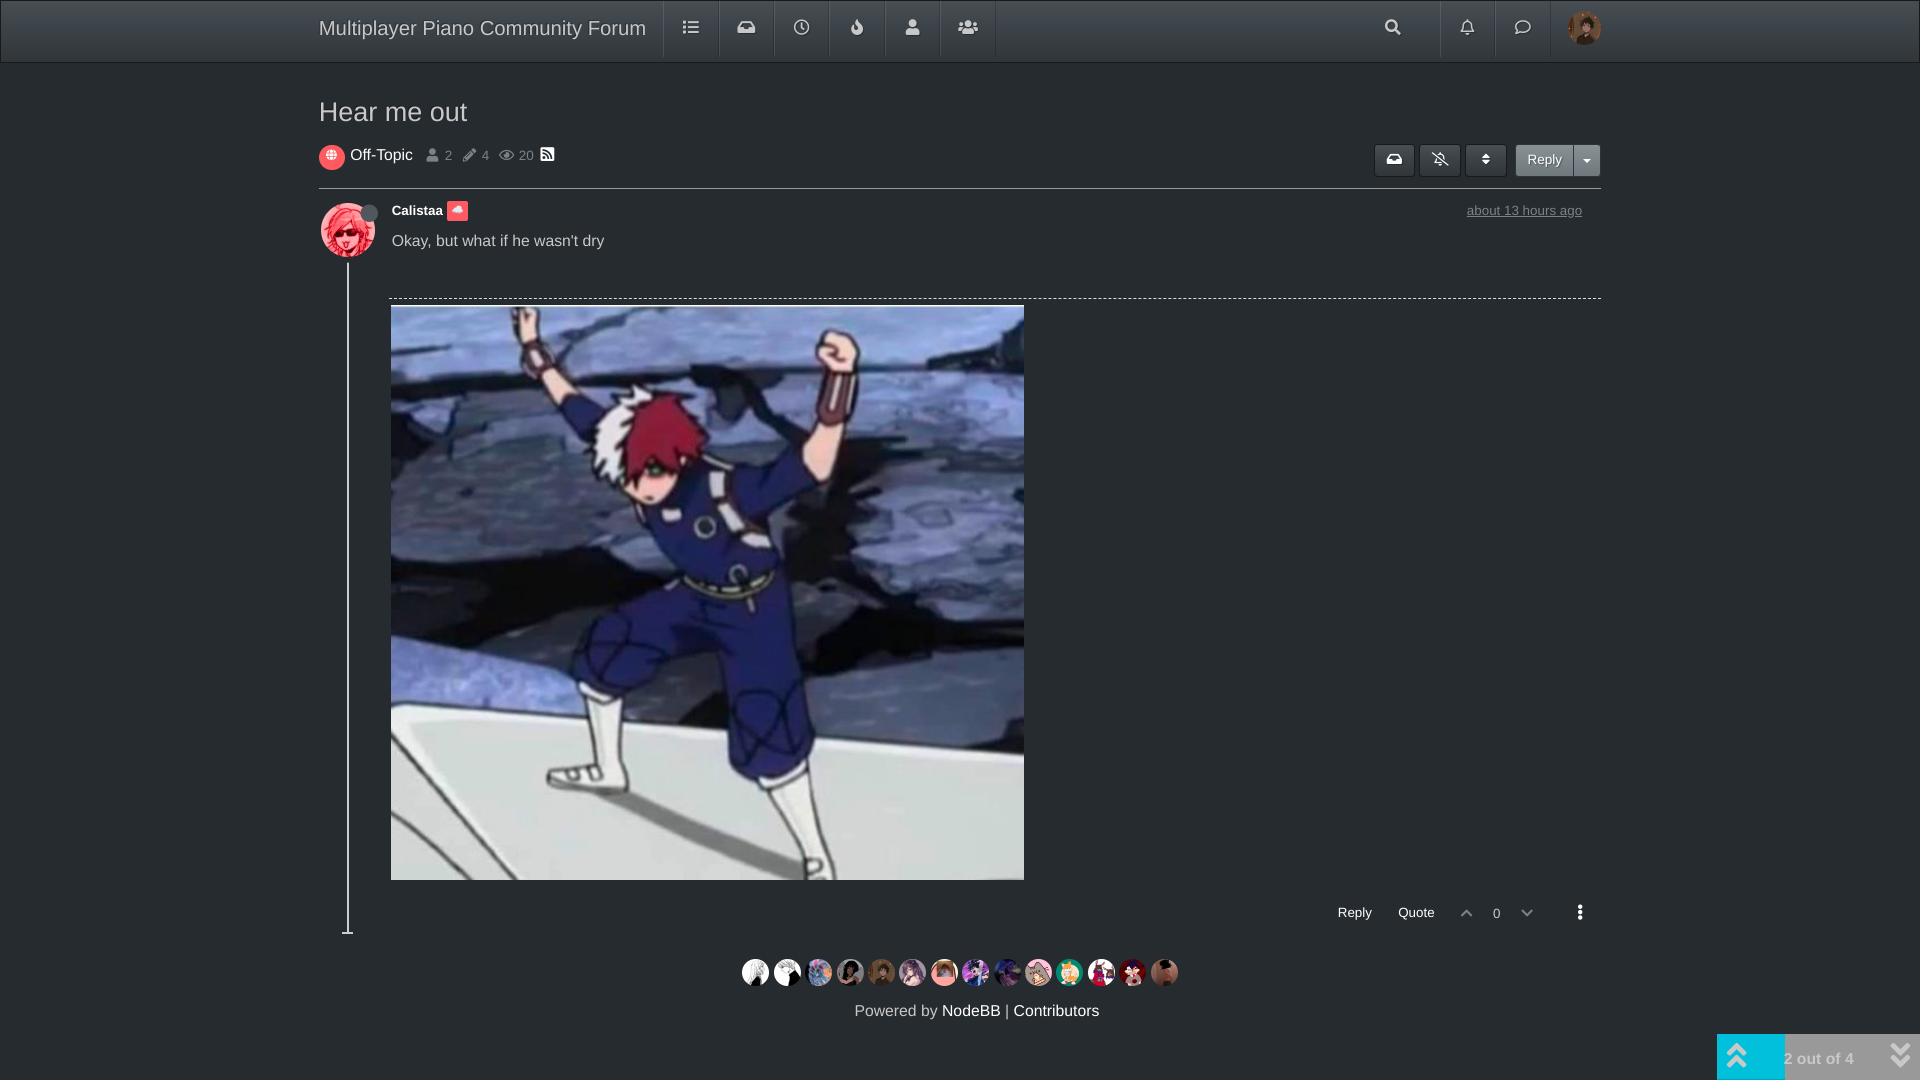Upvote Calistaa's post
1920x1080 pixels.
(1467, 913)
